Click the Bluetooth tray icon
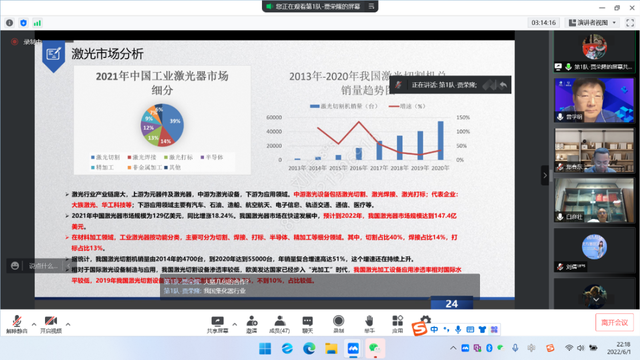The height and width of the screenshot is (360, 640). coord(489,348)
